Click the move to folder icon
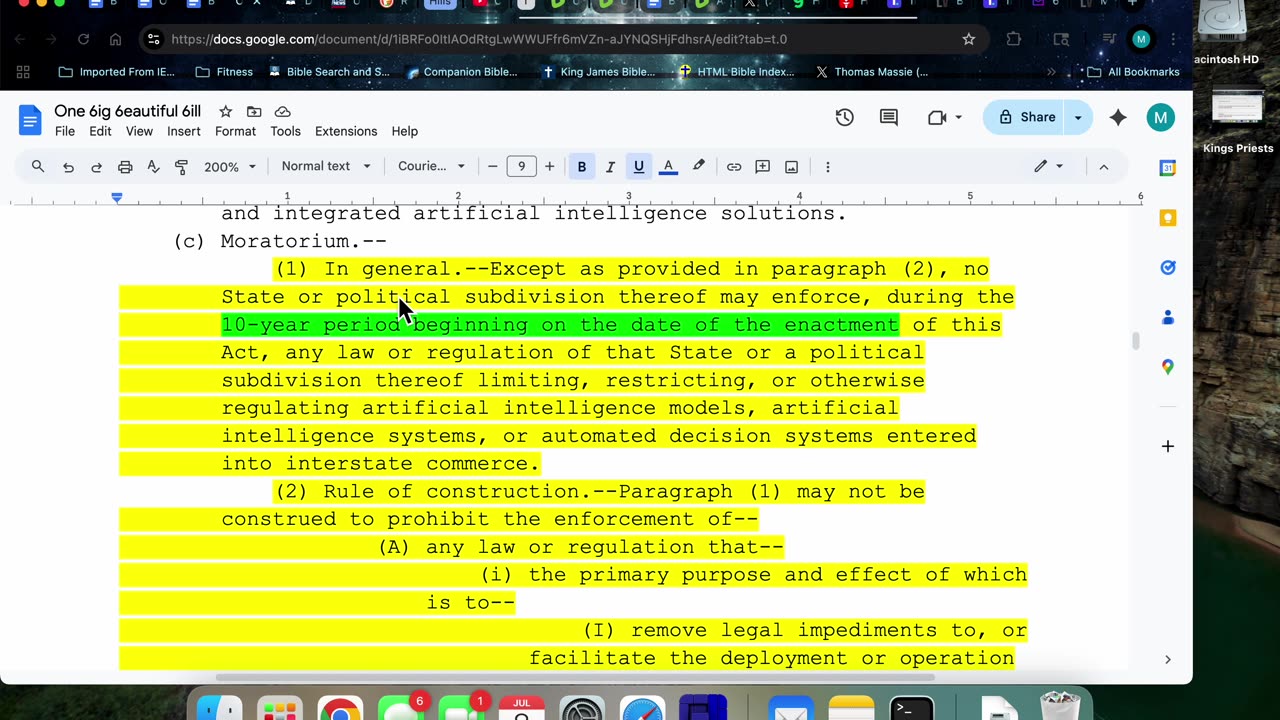This screenshot has height=720, width=1280. pos(254,111)
